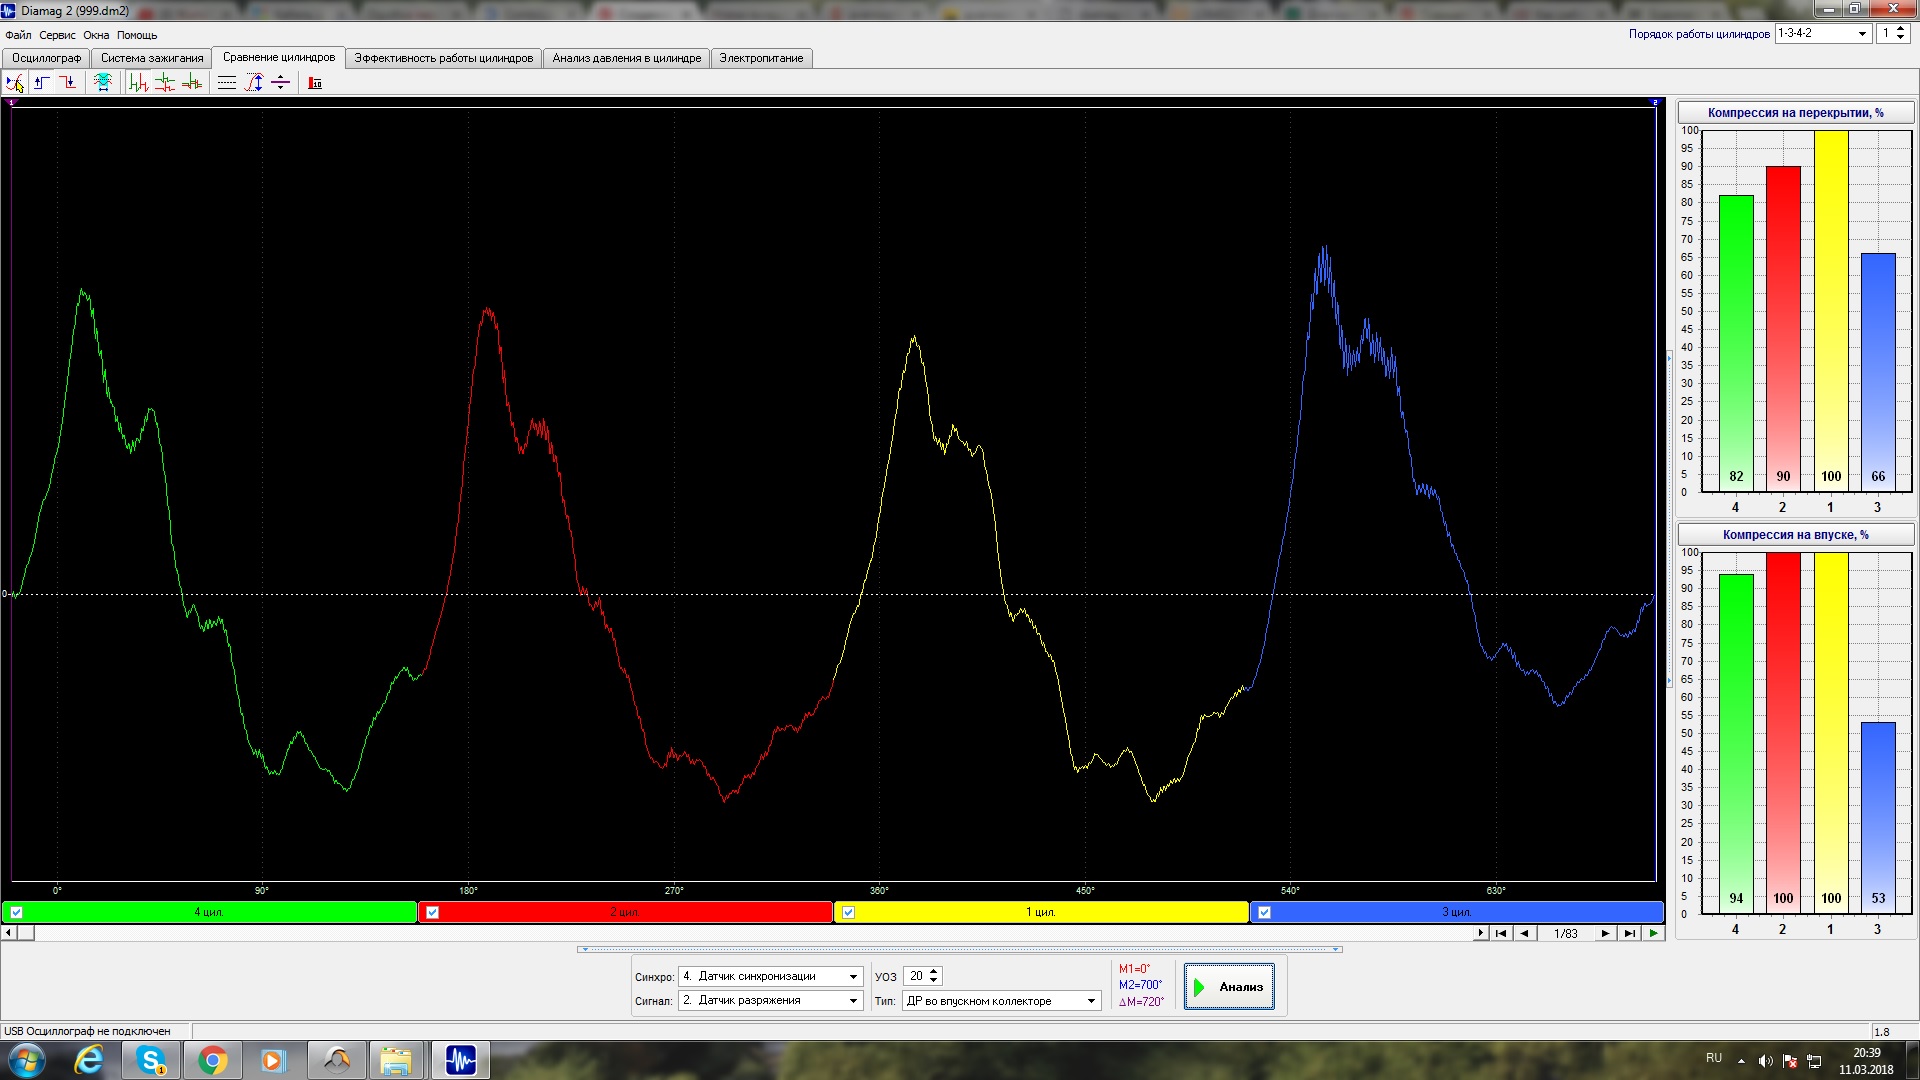
Task: Open the Синхро sensor dropdown
Action: click(x=770, y=976)
